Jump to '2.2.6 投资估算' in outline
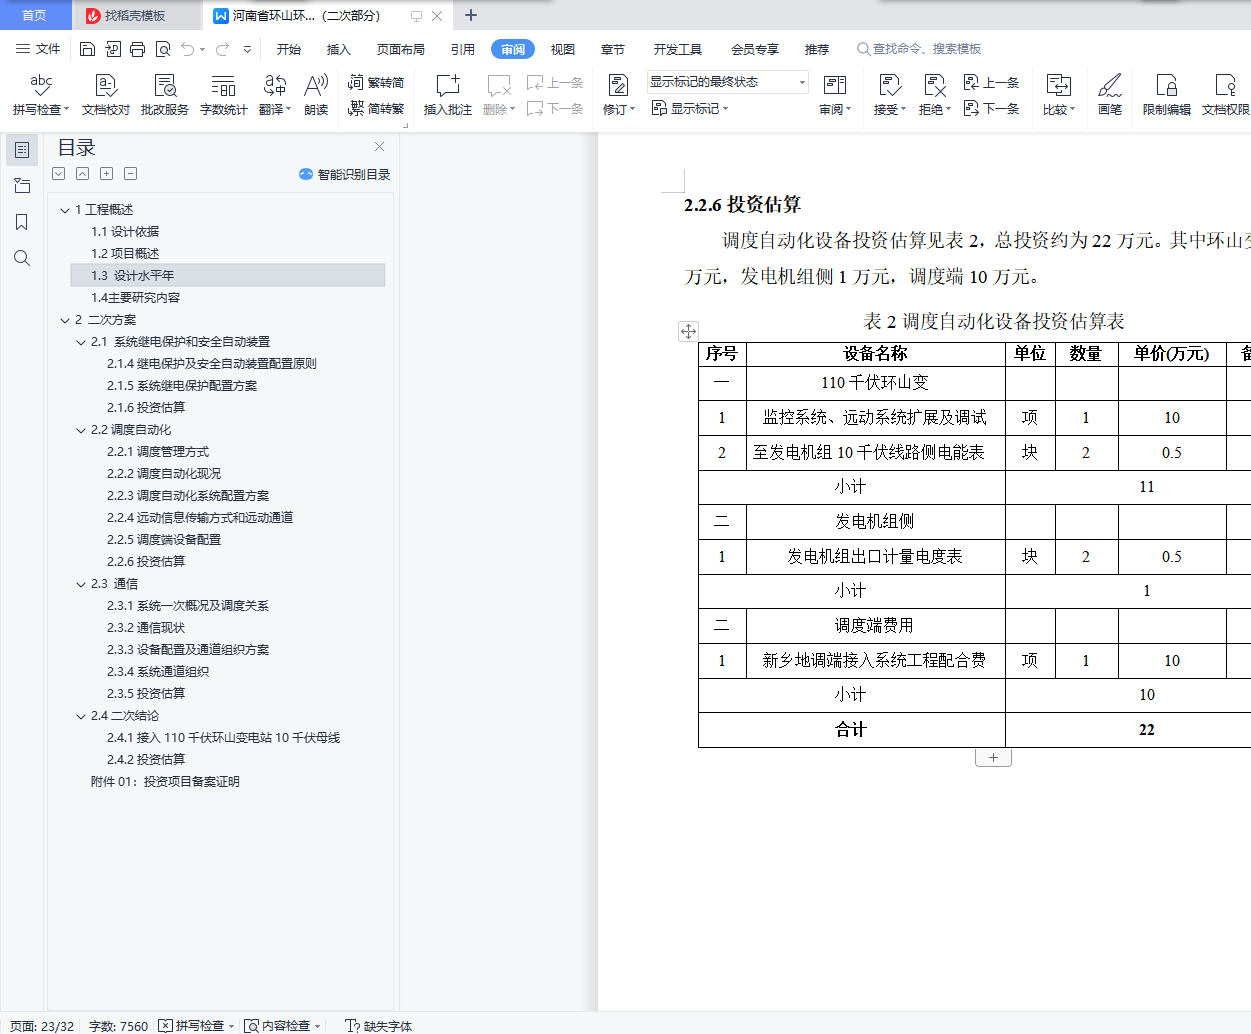Screen dimensions: 1251x1034 point(146,562)
